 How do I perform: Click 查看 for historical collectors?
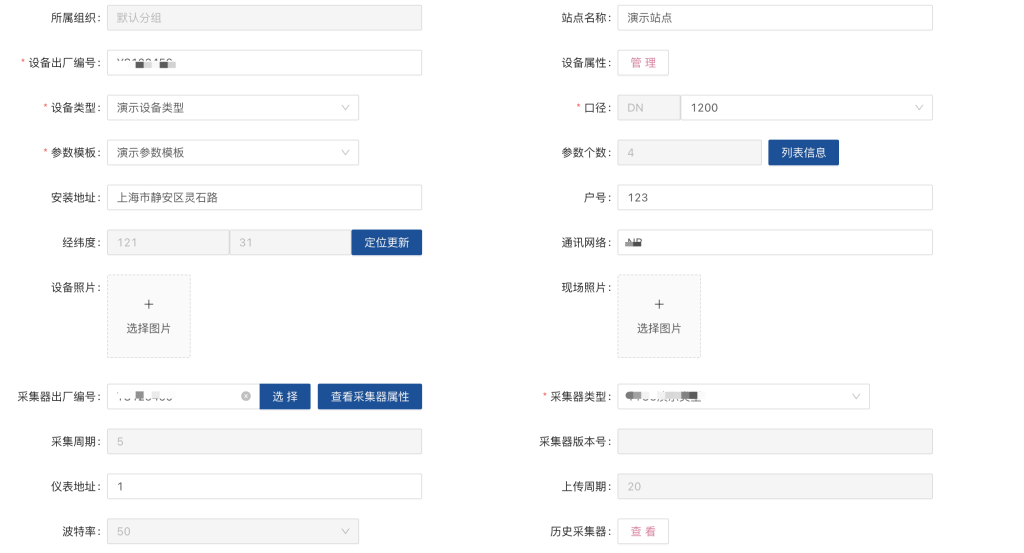click(x=643, y=532)
